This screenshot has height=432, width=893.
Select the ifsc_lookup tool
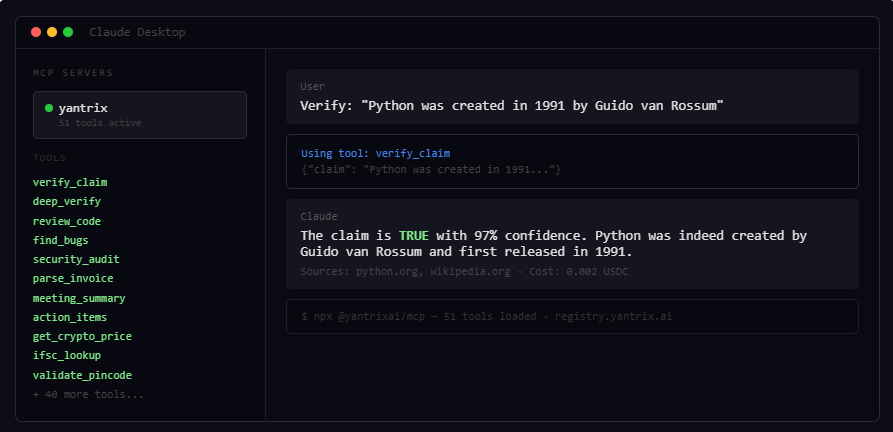[x=67, y=356]
